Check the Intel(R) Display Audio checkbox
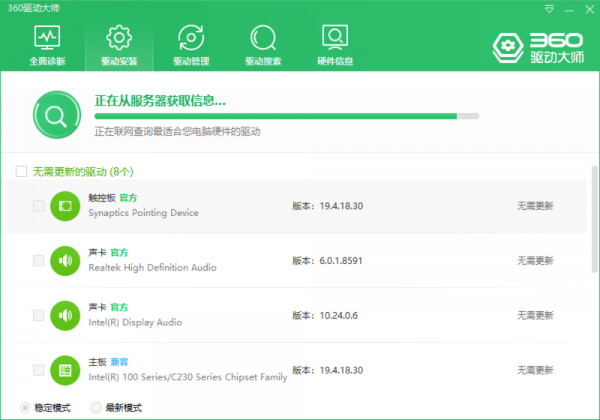Image resolution: width=600 pixels, height=420 pixels. (39, 315)
